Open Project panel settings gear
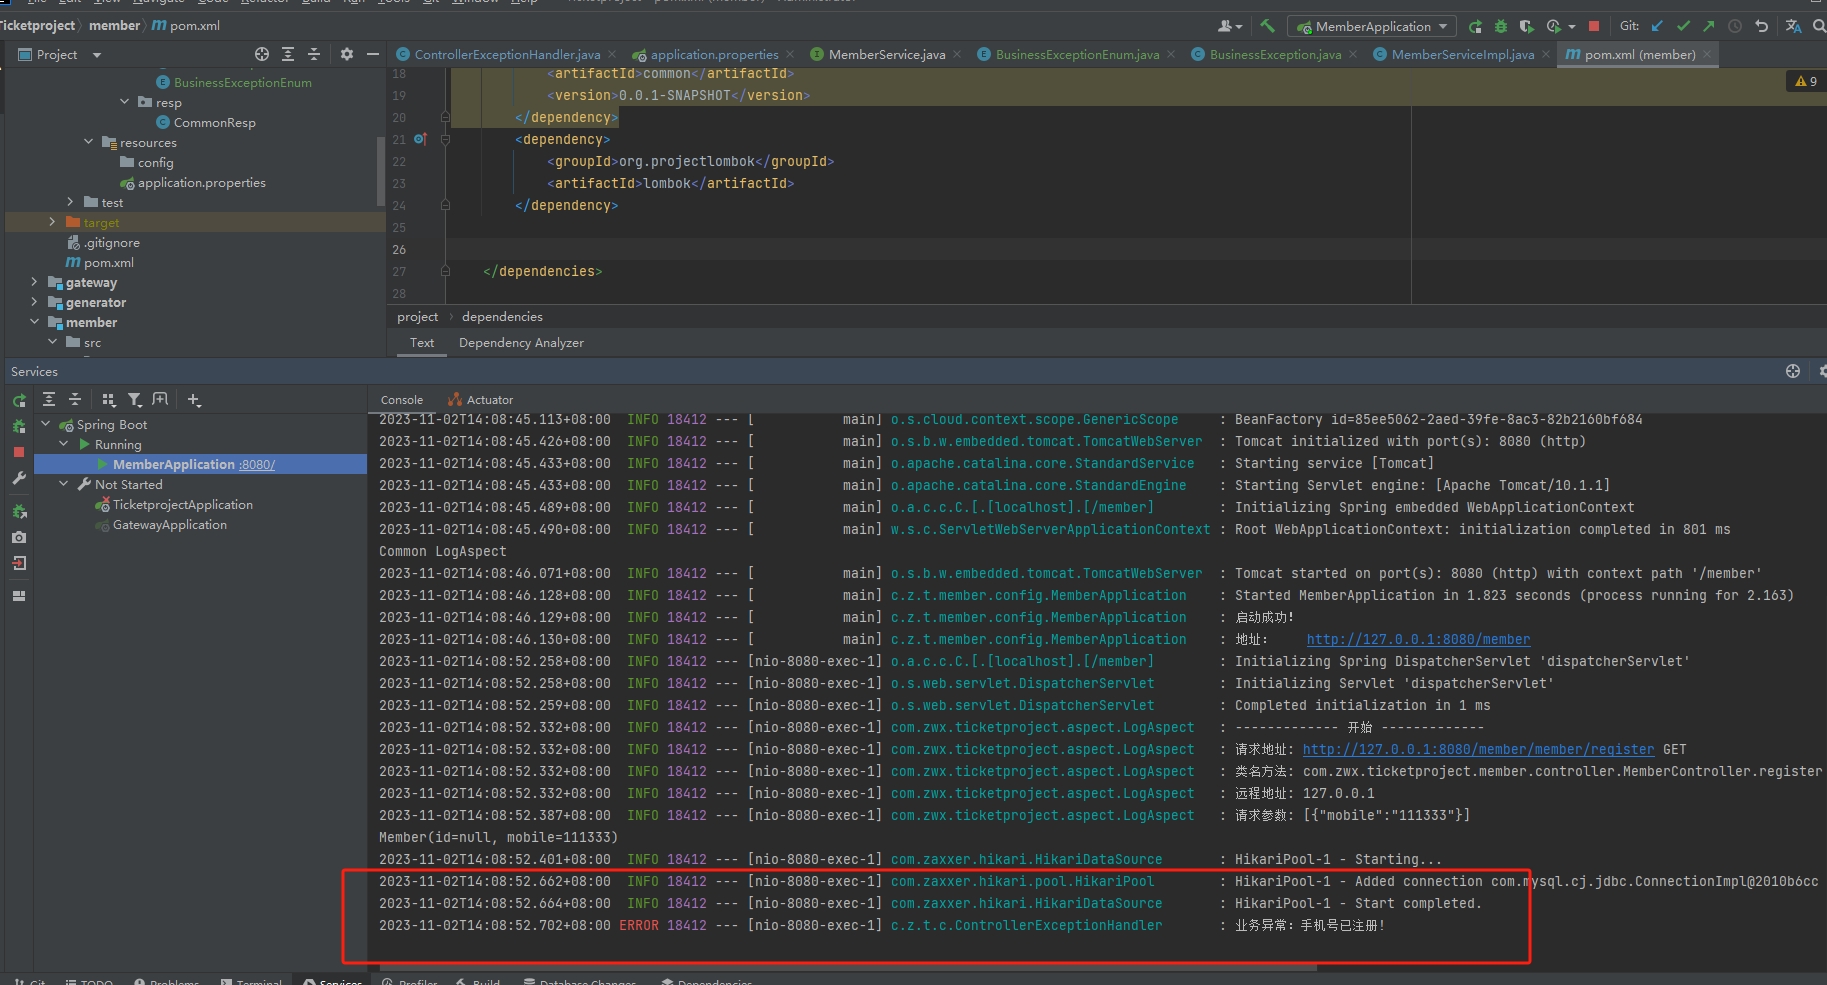 coord(347,54)
